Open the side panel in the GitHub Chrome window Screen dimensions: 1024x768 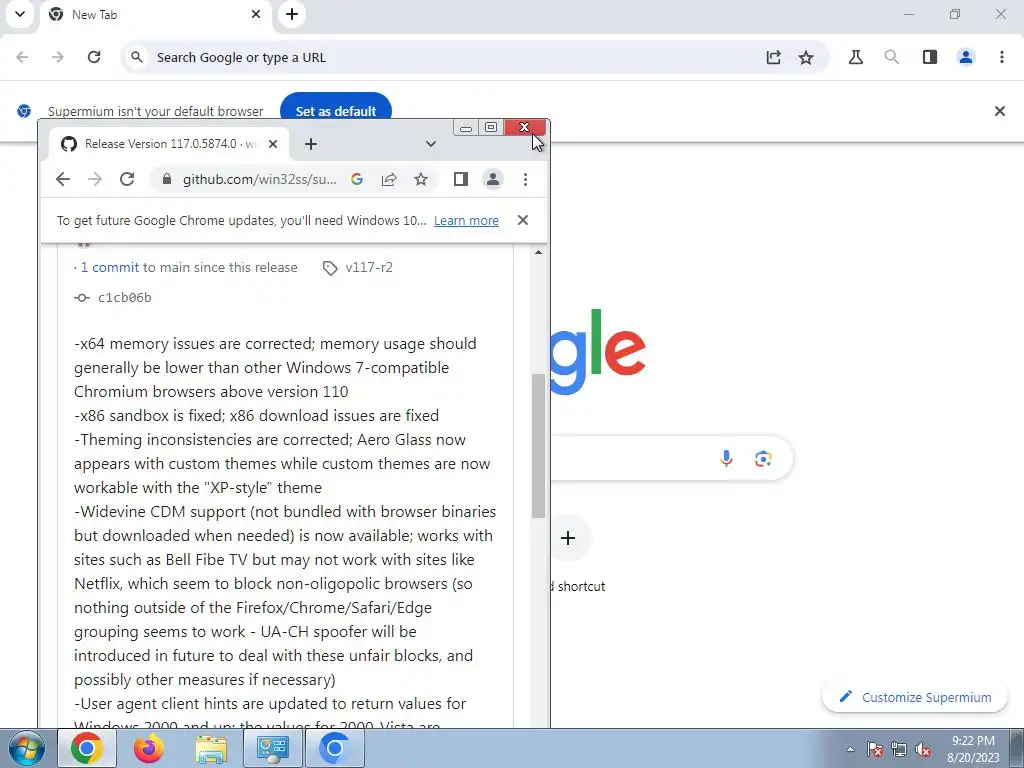pos(460,179)
